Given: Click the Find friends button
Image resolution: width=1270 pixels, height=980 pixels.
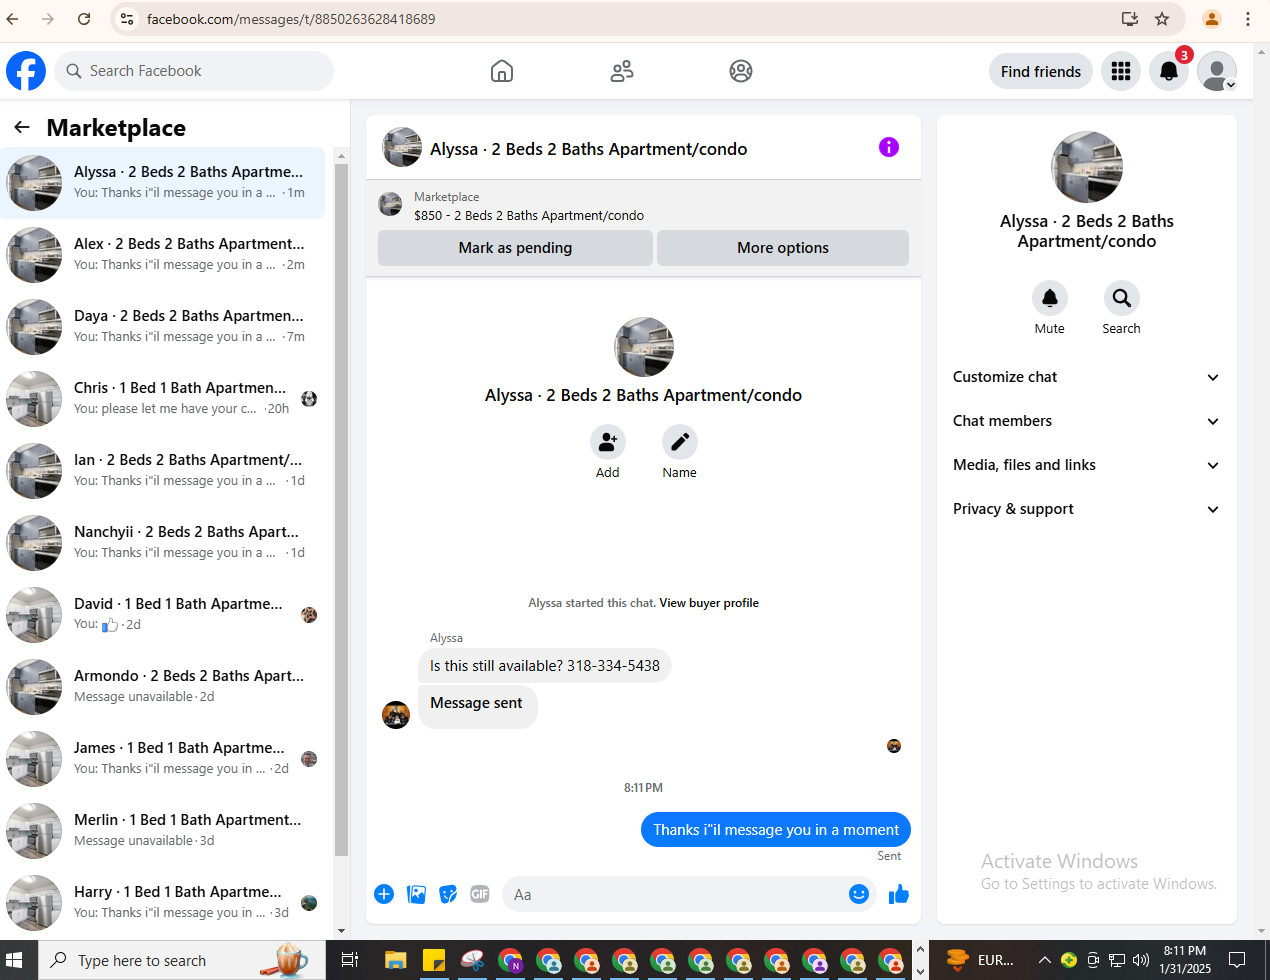Looking at the screenshot, I should pyautogui.click(x=1040, y=71).
